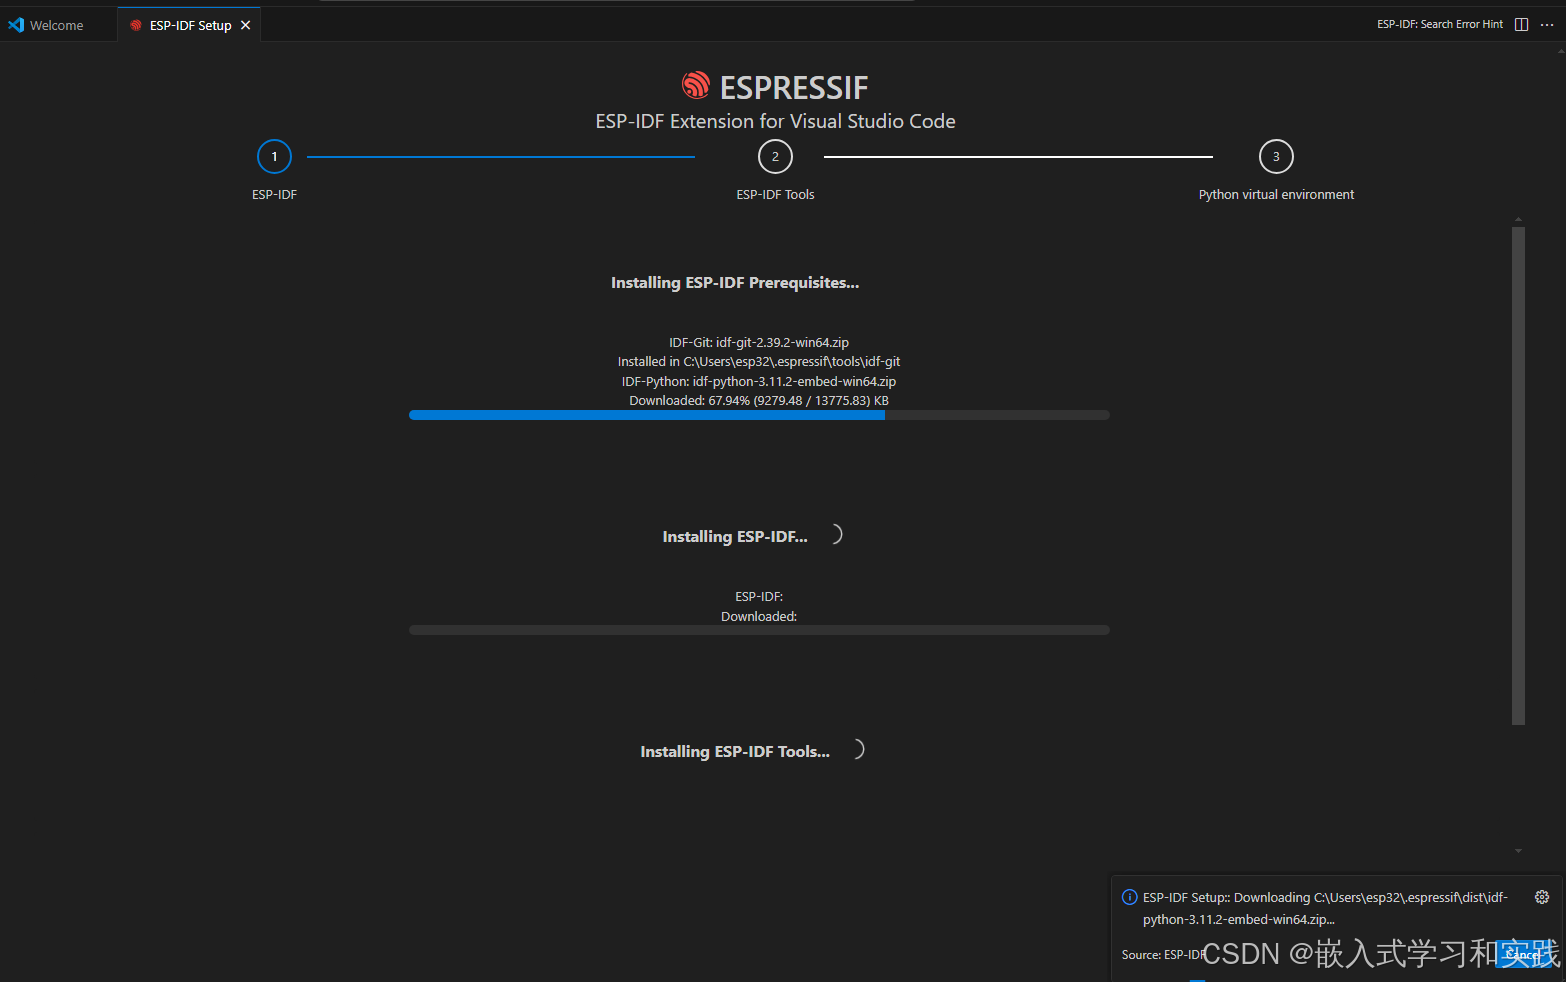1566x982 pixels.
Task: Switch to the Welcome tab
Action: 57,25
